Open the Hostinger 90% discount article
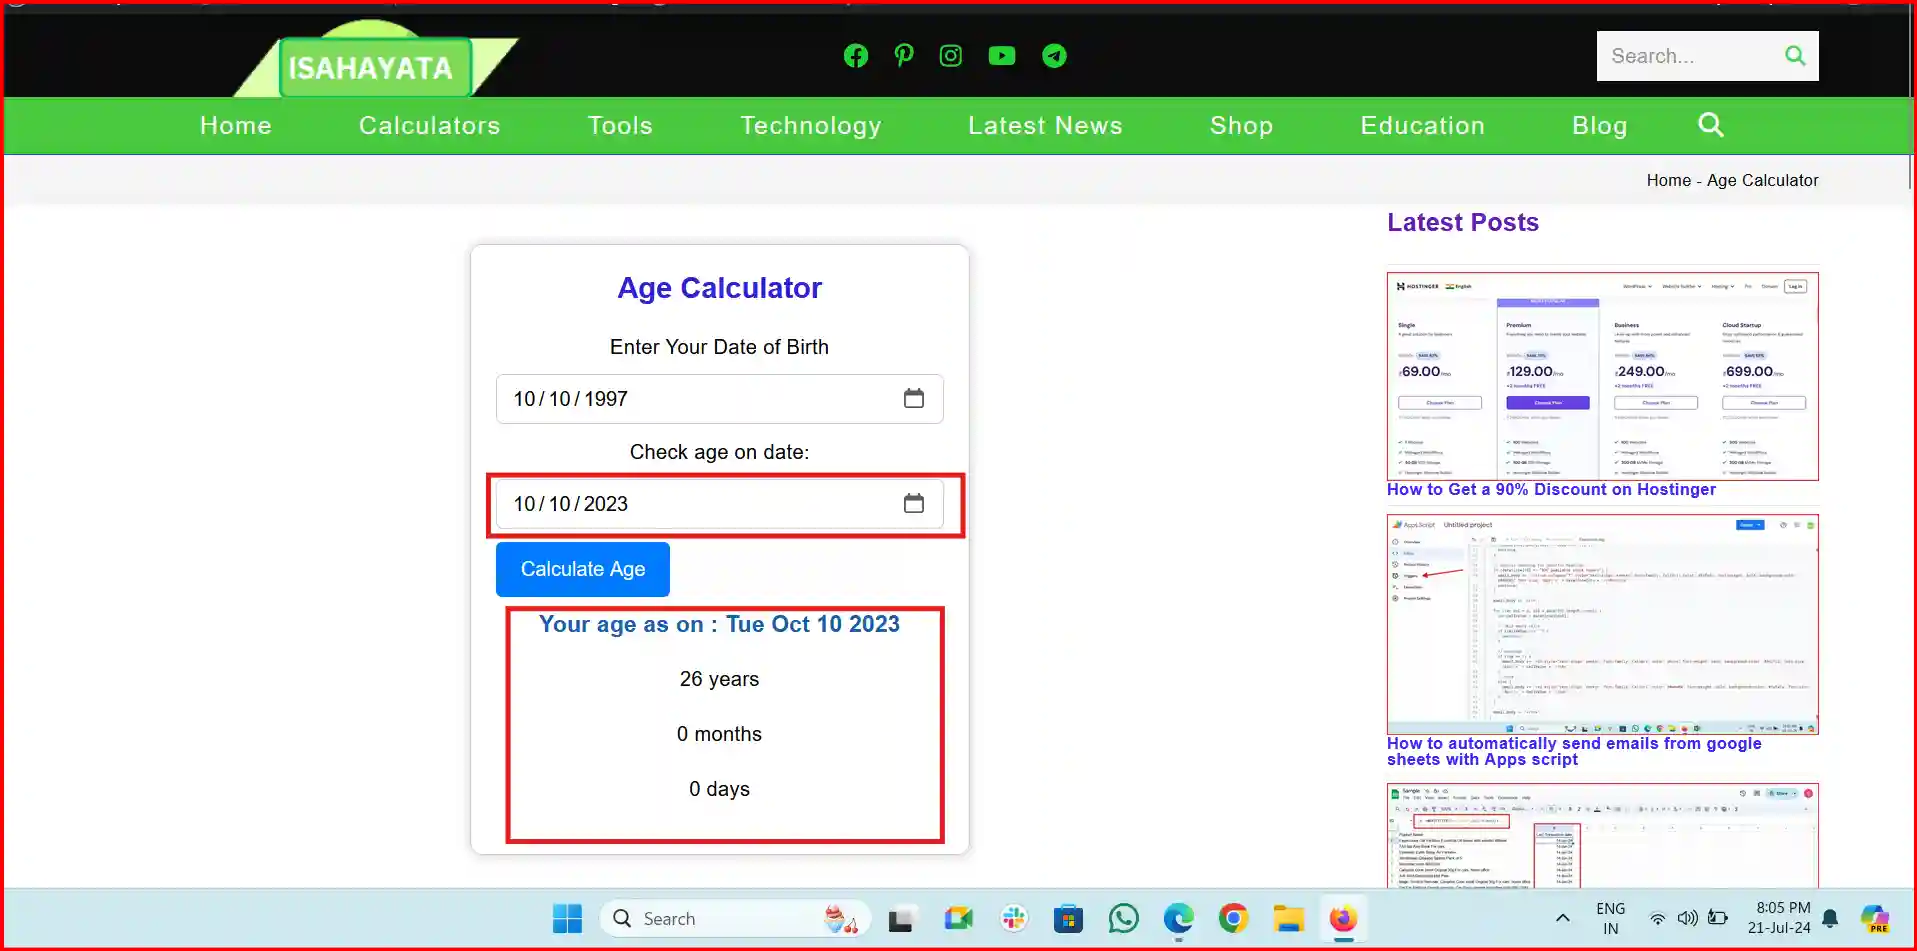 pos(1550,490)
